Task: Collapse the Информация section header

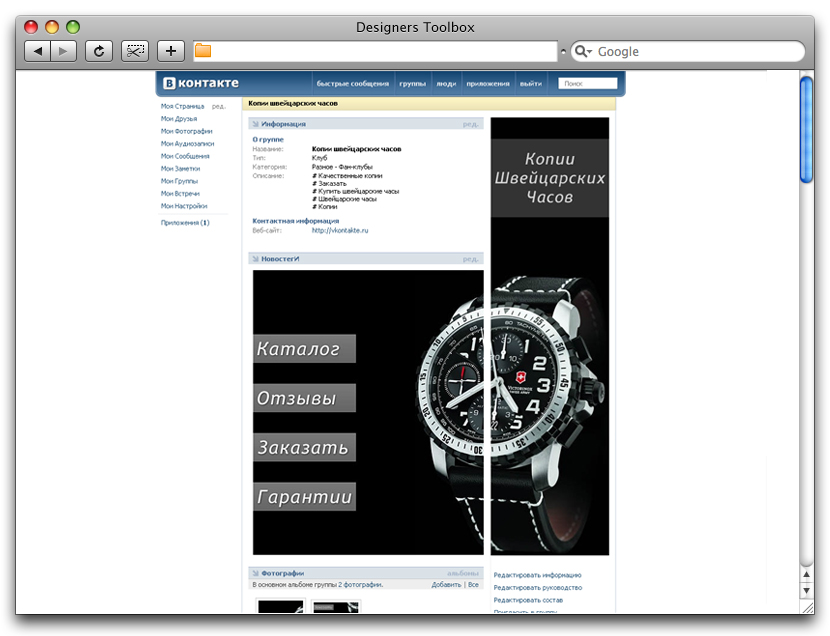Action: click(x=283, y=124)
